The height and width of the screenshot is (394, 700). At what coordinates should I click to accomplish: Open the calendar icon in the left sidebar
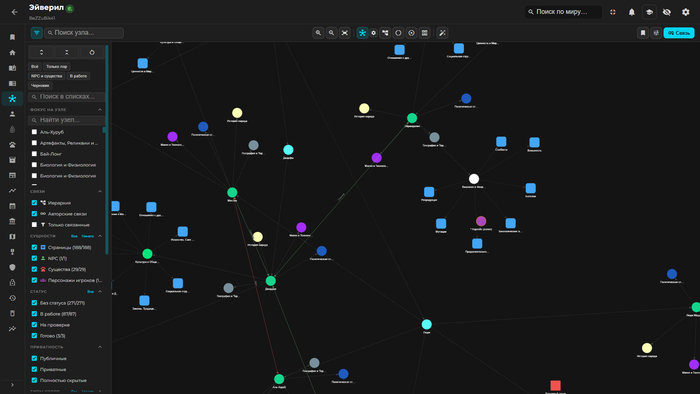coord(12,206)
